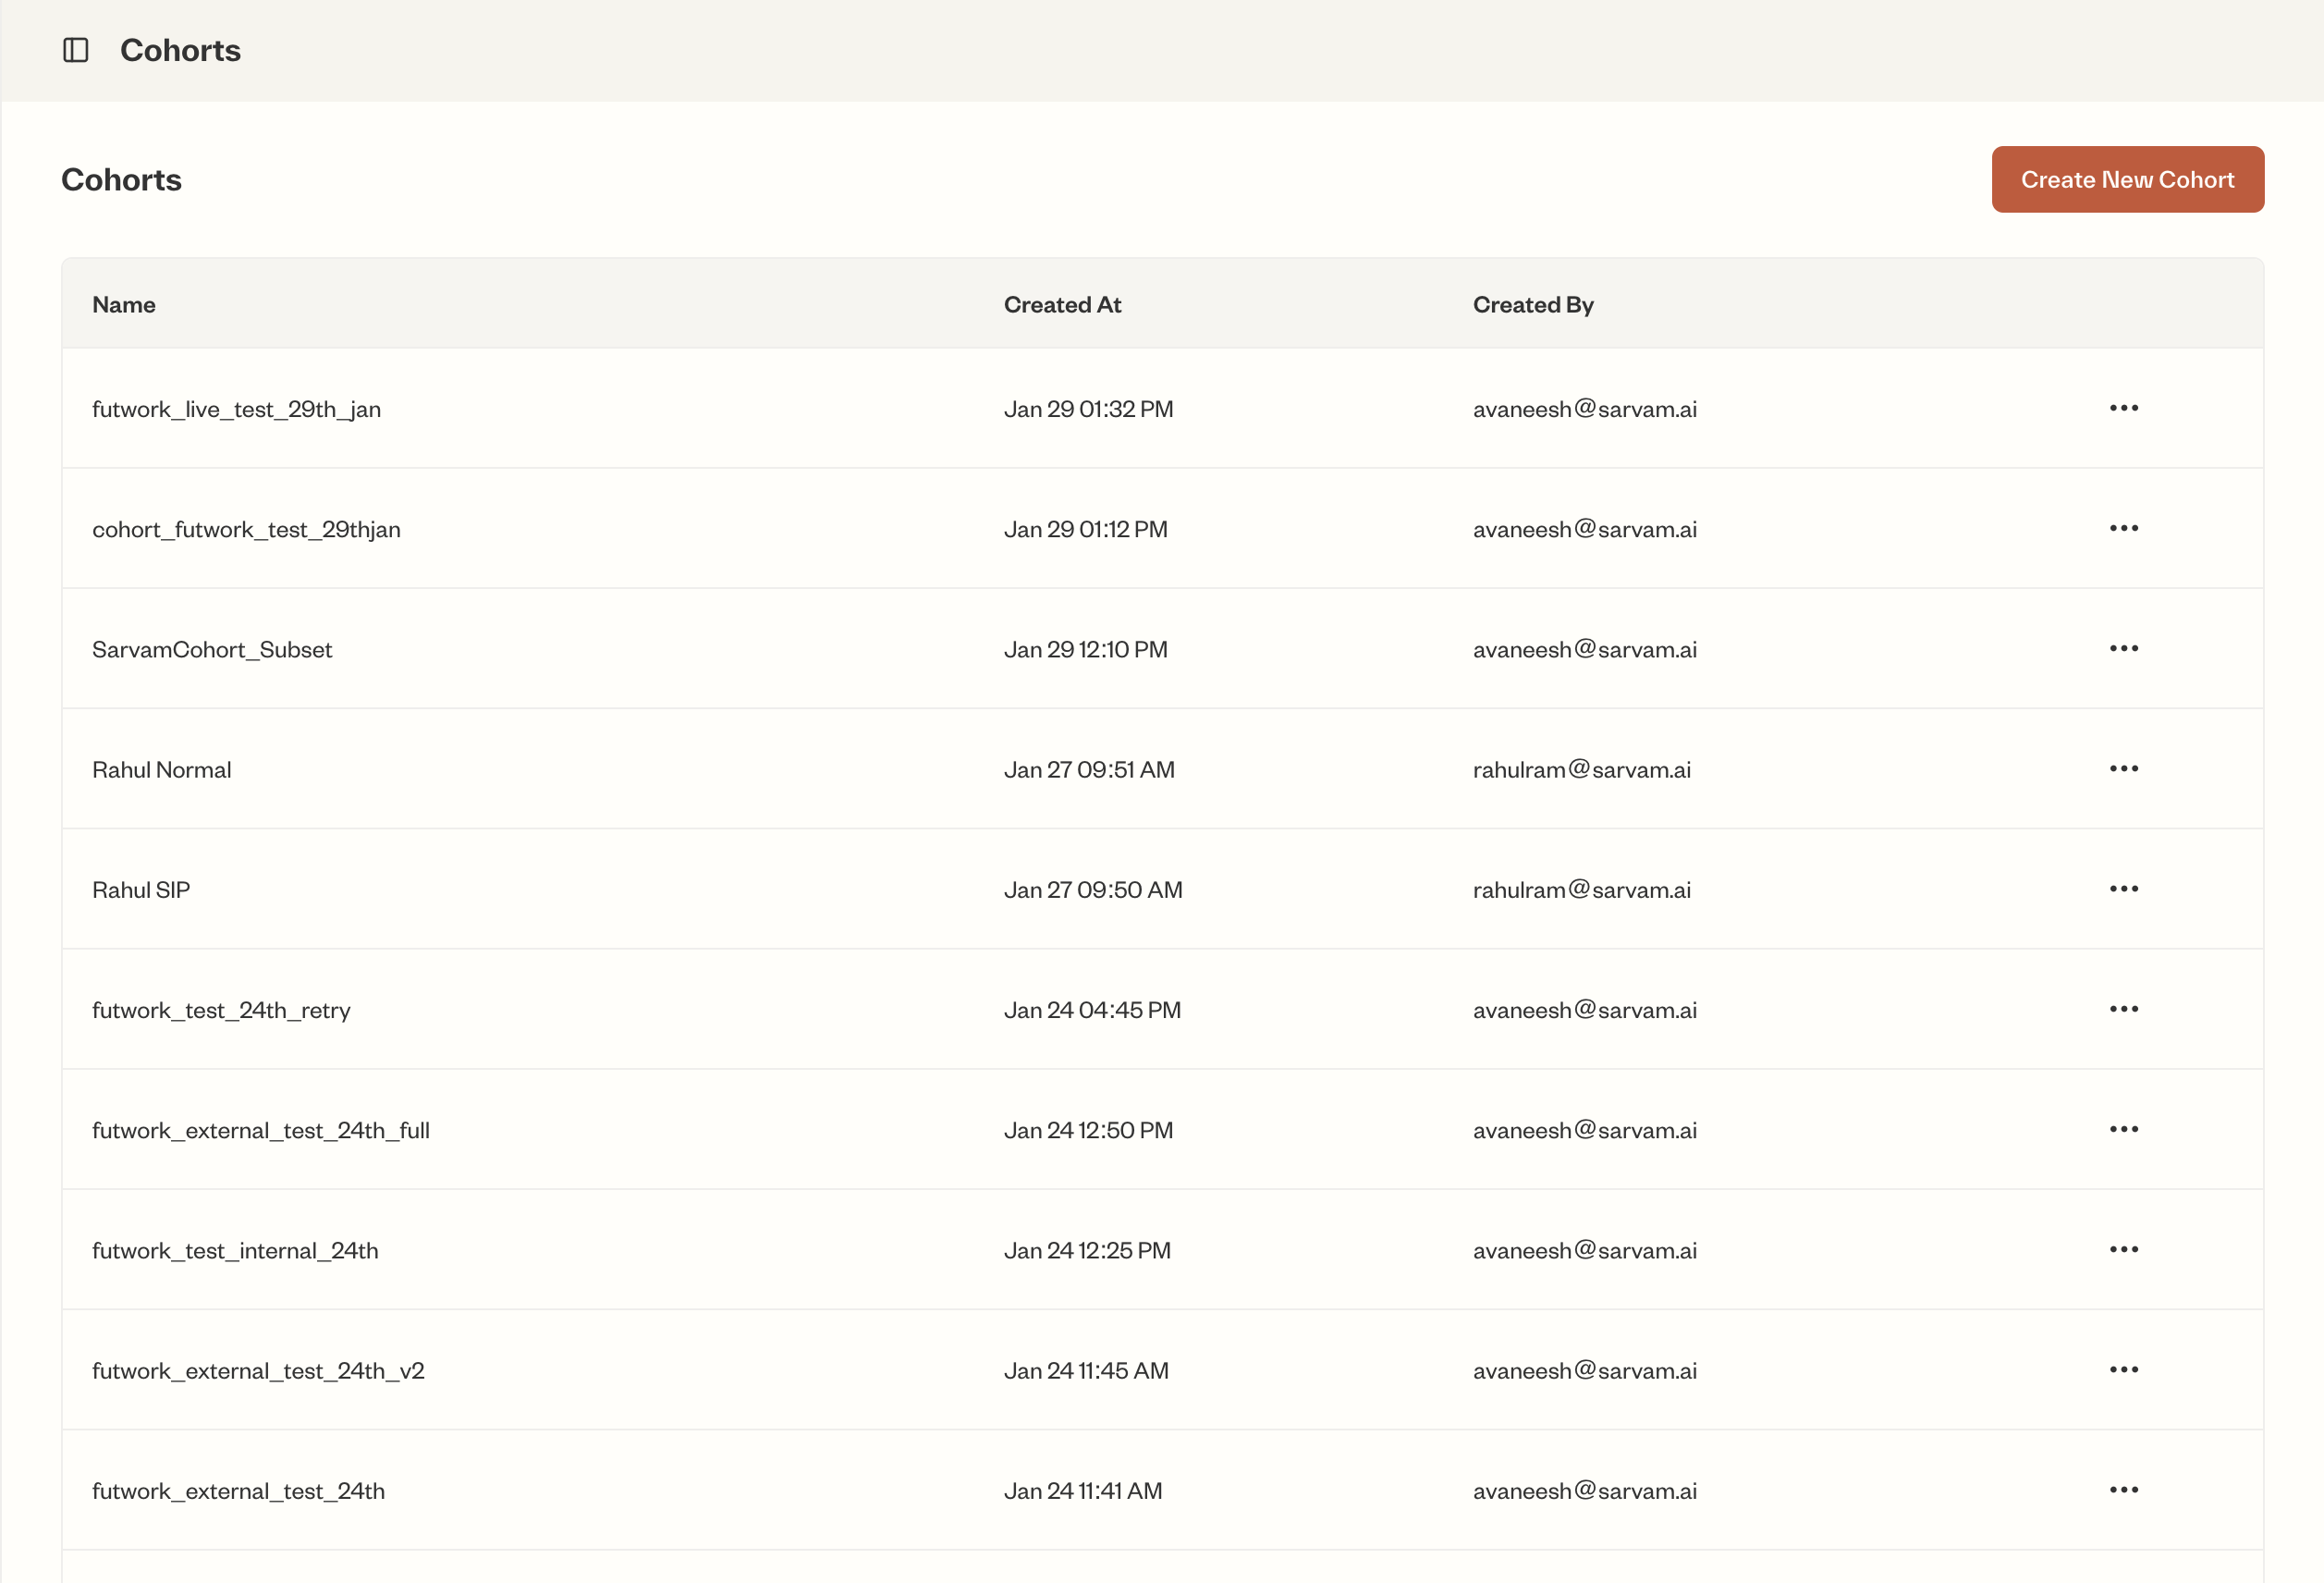Screen dimensions: 2324x1583
Task: Select the Created By column header
Action: pos(1533,304)
